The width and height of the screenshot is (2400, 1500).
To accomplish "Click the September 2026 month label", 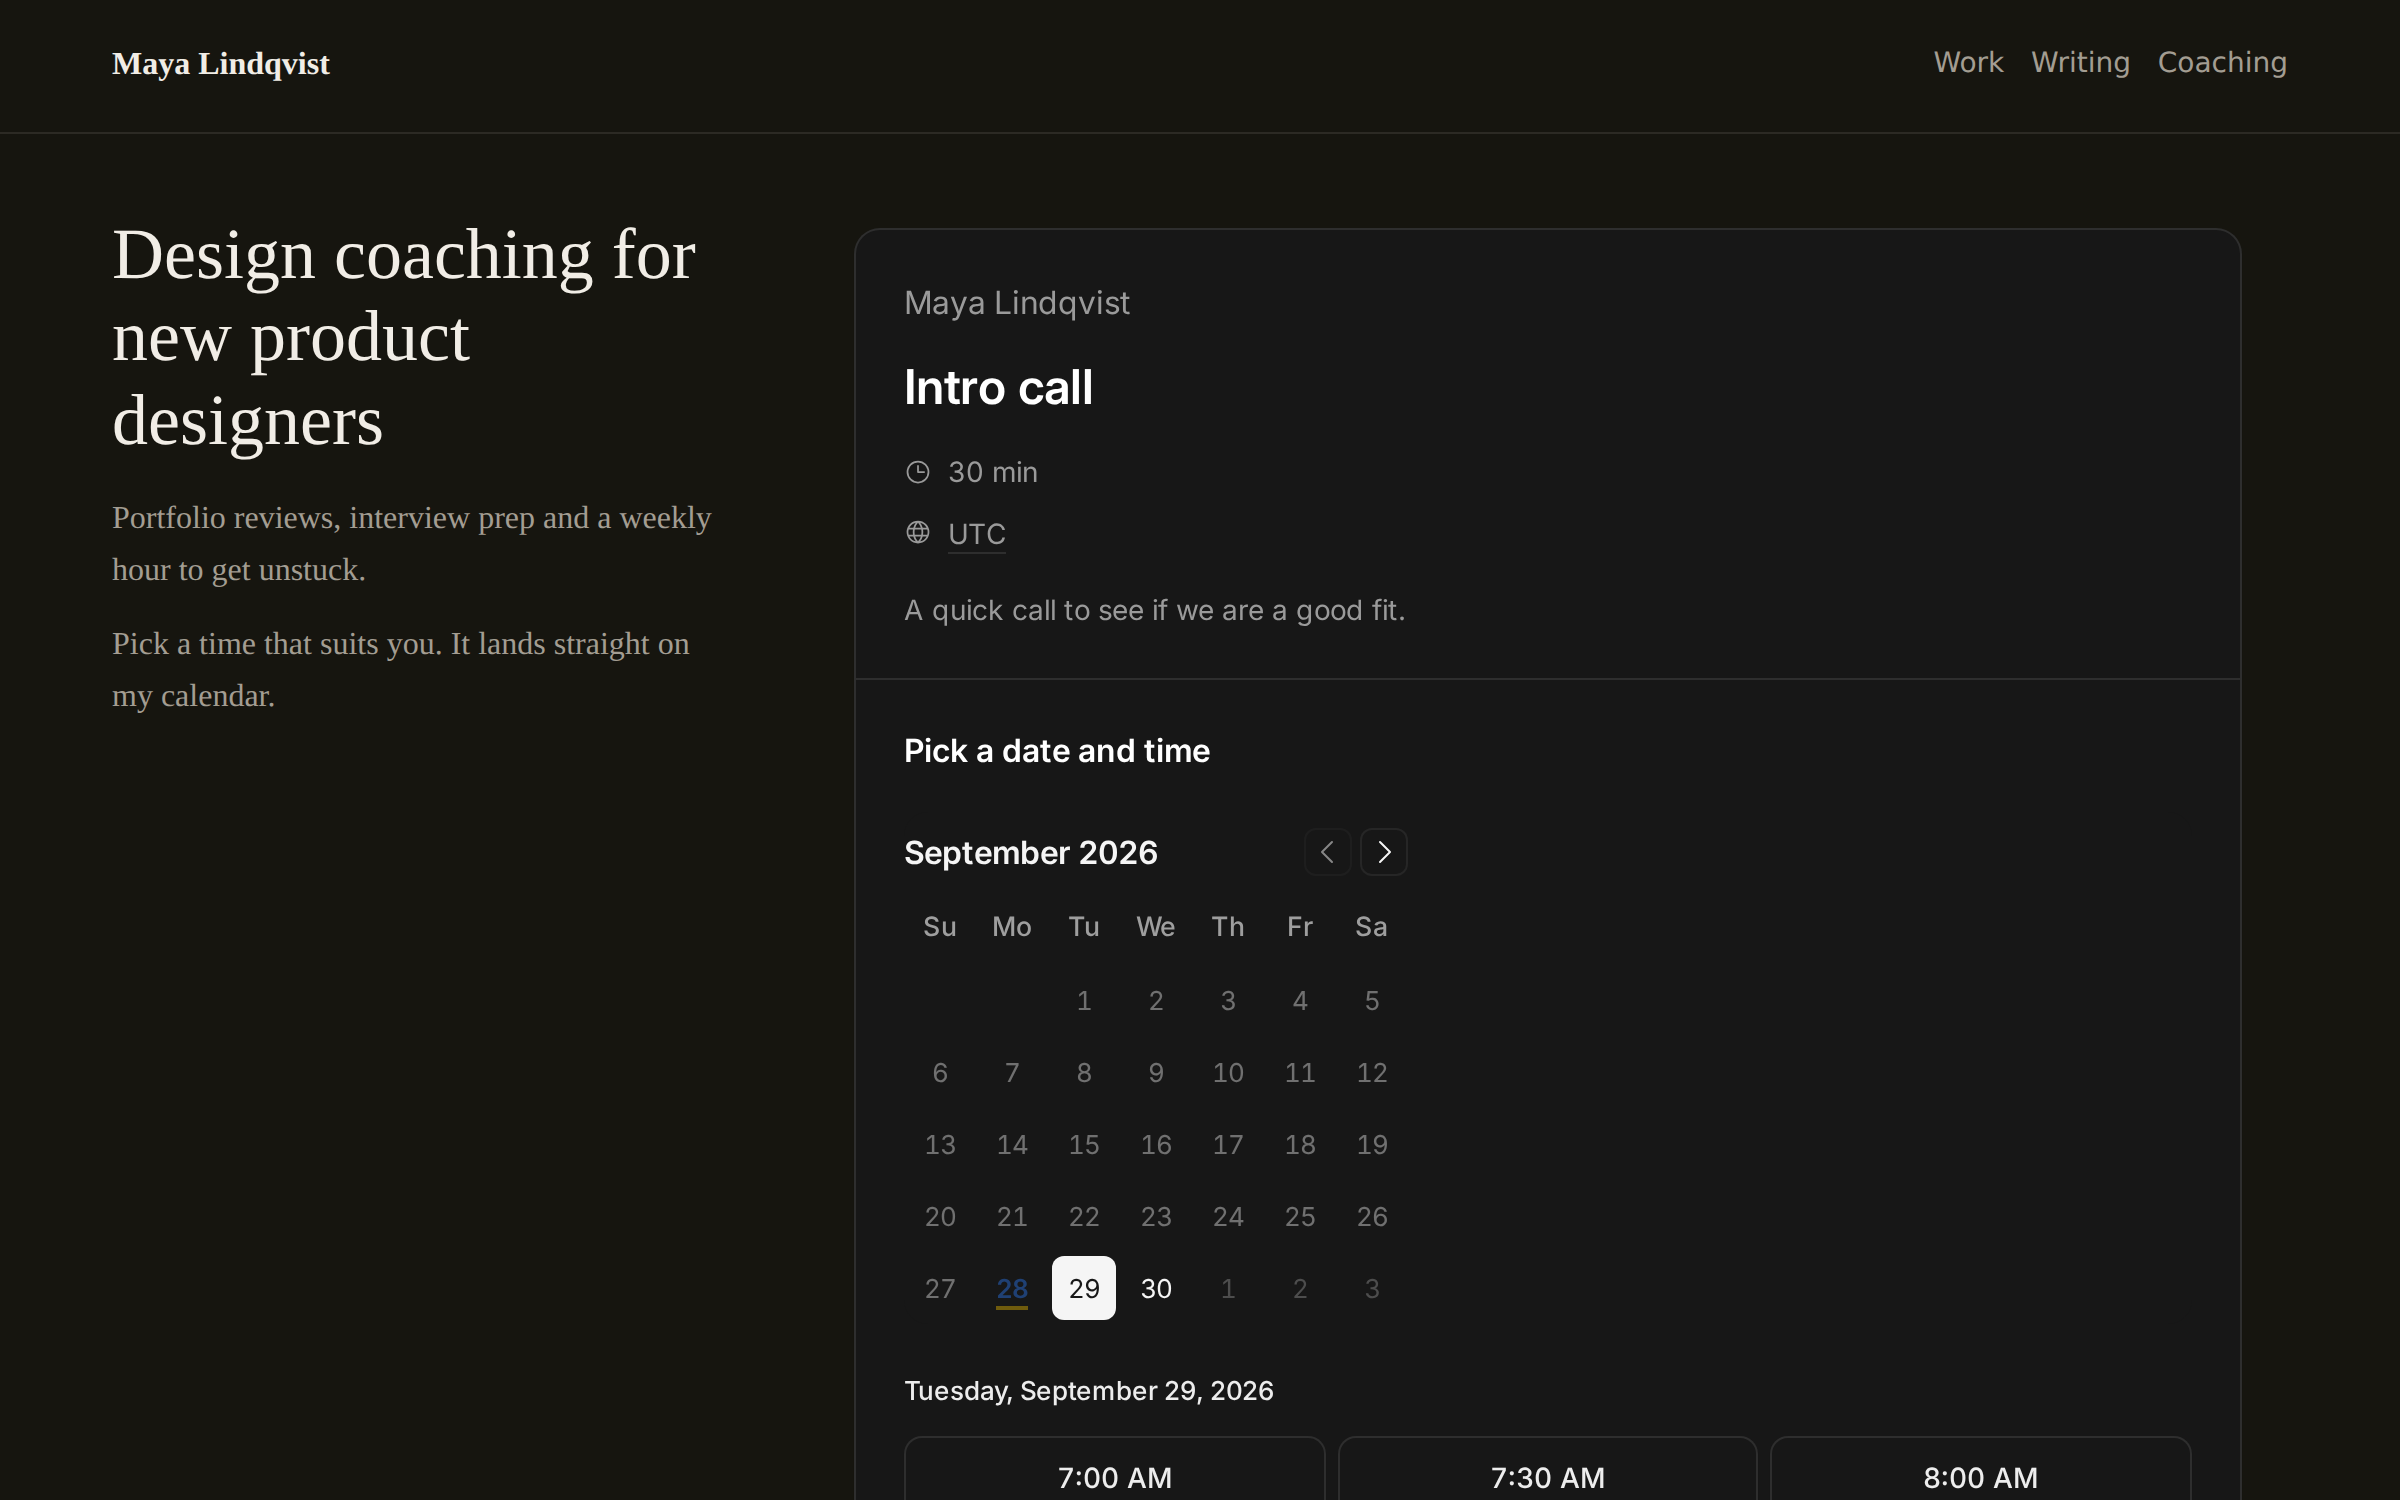I will coord(1031,852).
